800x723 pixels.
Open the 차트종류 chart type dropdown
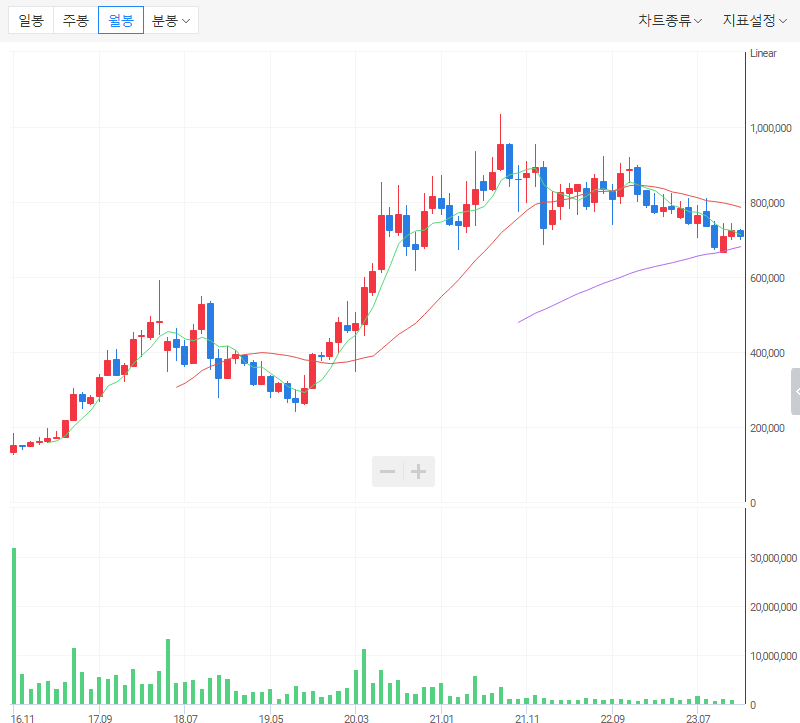[670, 20]
